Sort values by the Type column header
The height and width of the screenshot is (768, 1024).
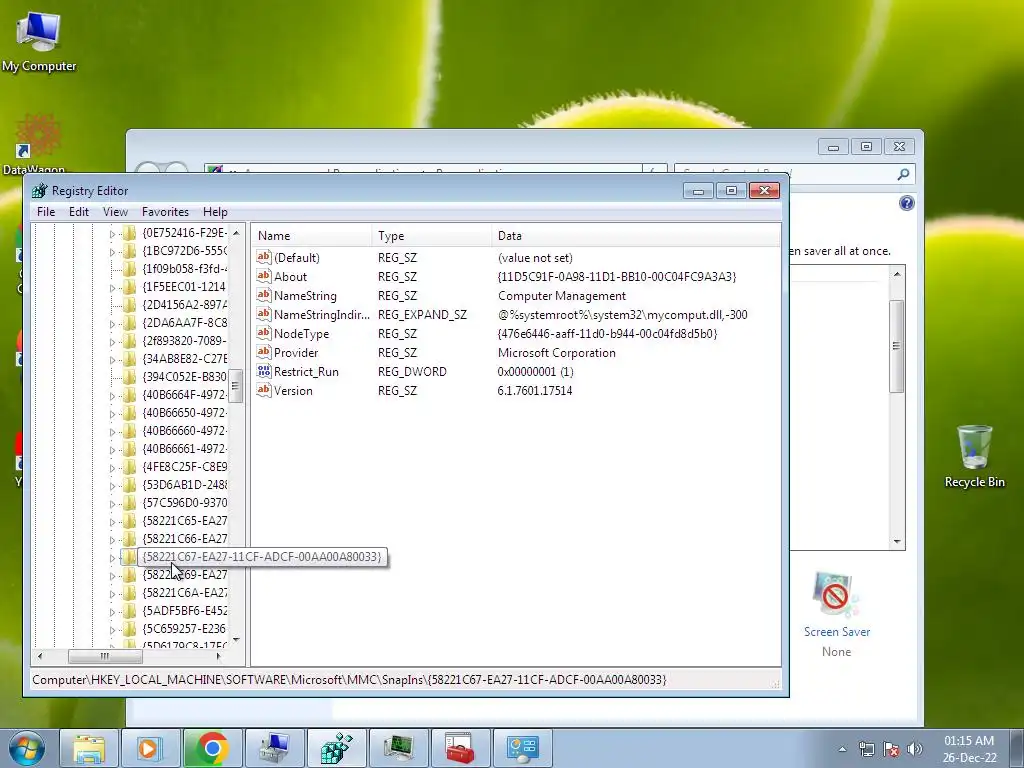[432, 236]
